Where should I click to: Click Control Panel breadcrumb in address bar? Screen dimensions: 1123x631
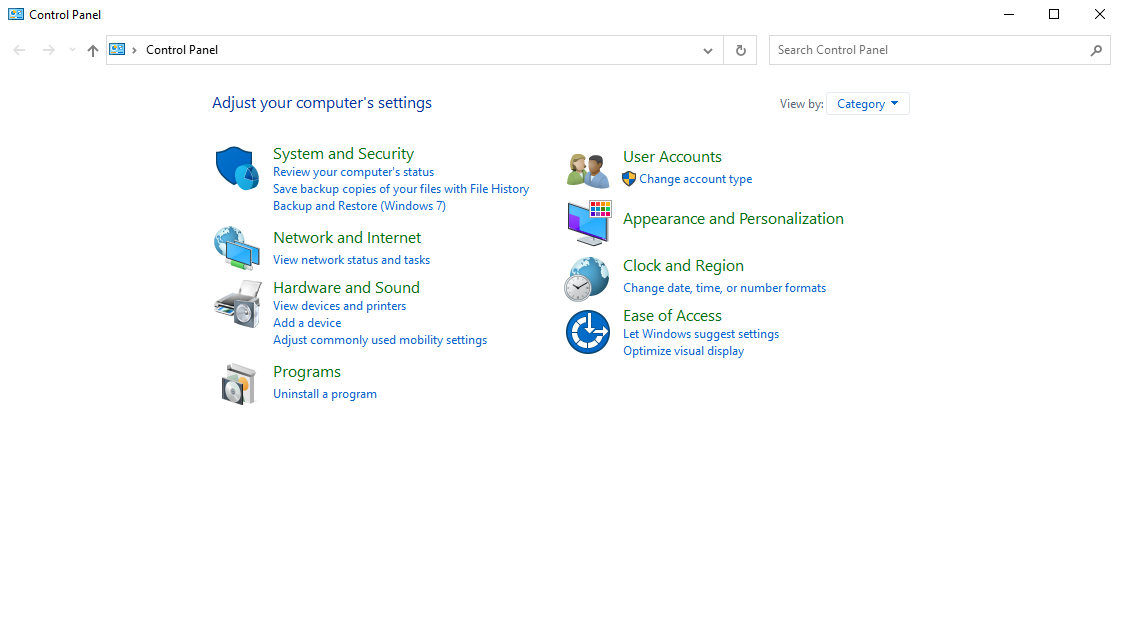pyautogui.click(x=182, y=50)
